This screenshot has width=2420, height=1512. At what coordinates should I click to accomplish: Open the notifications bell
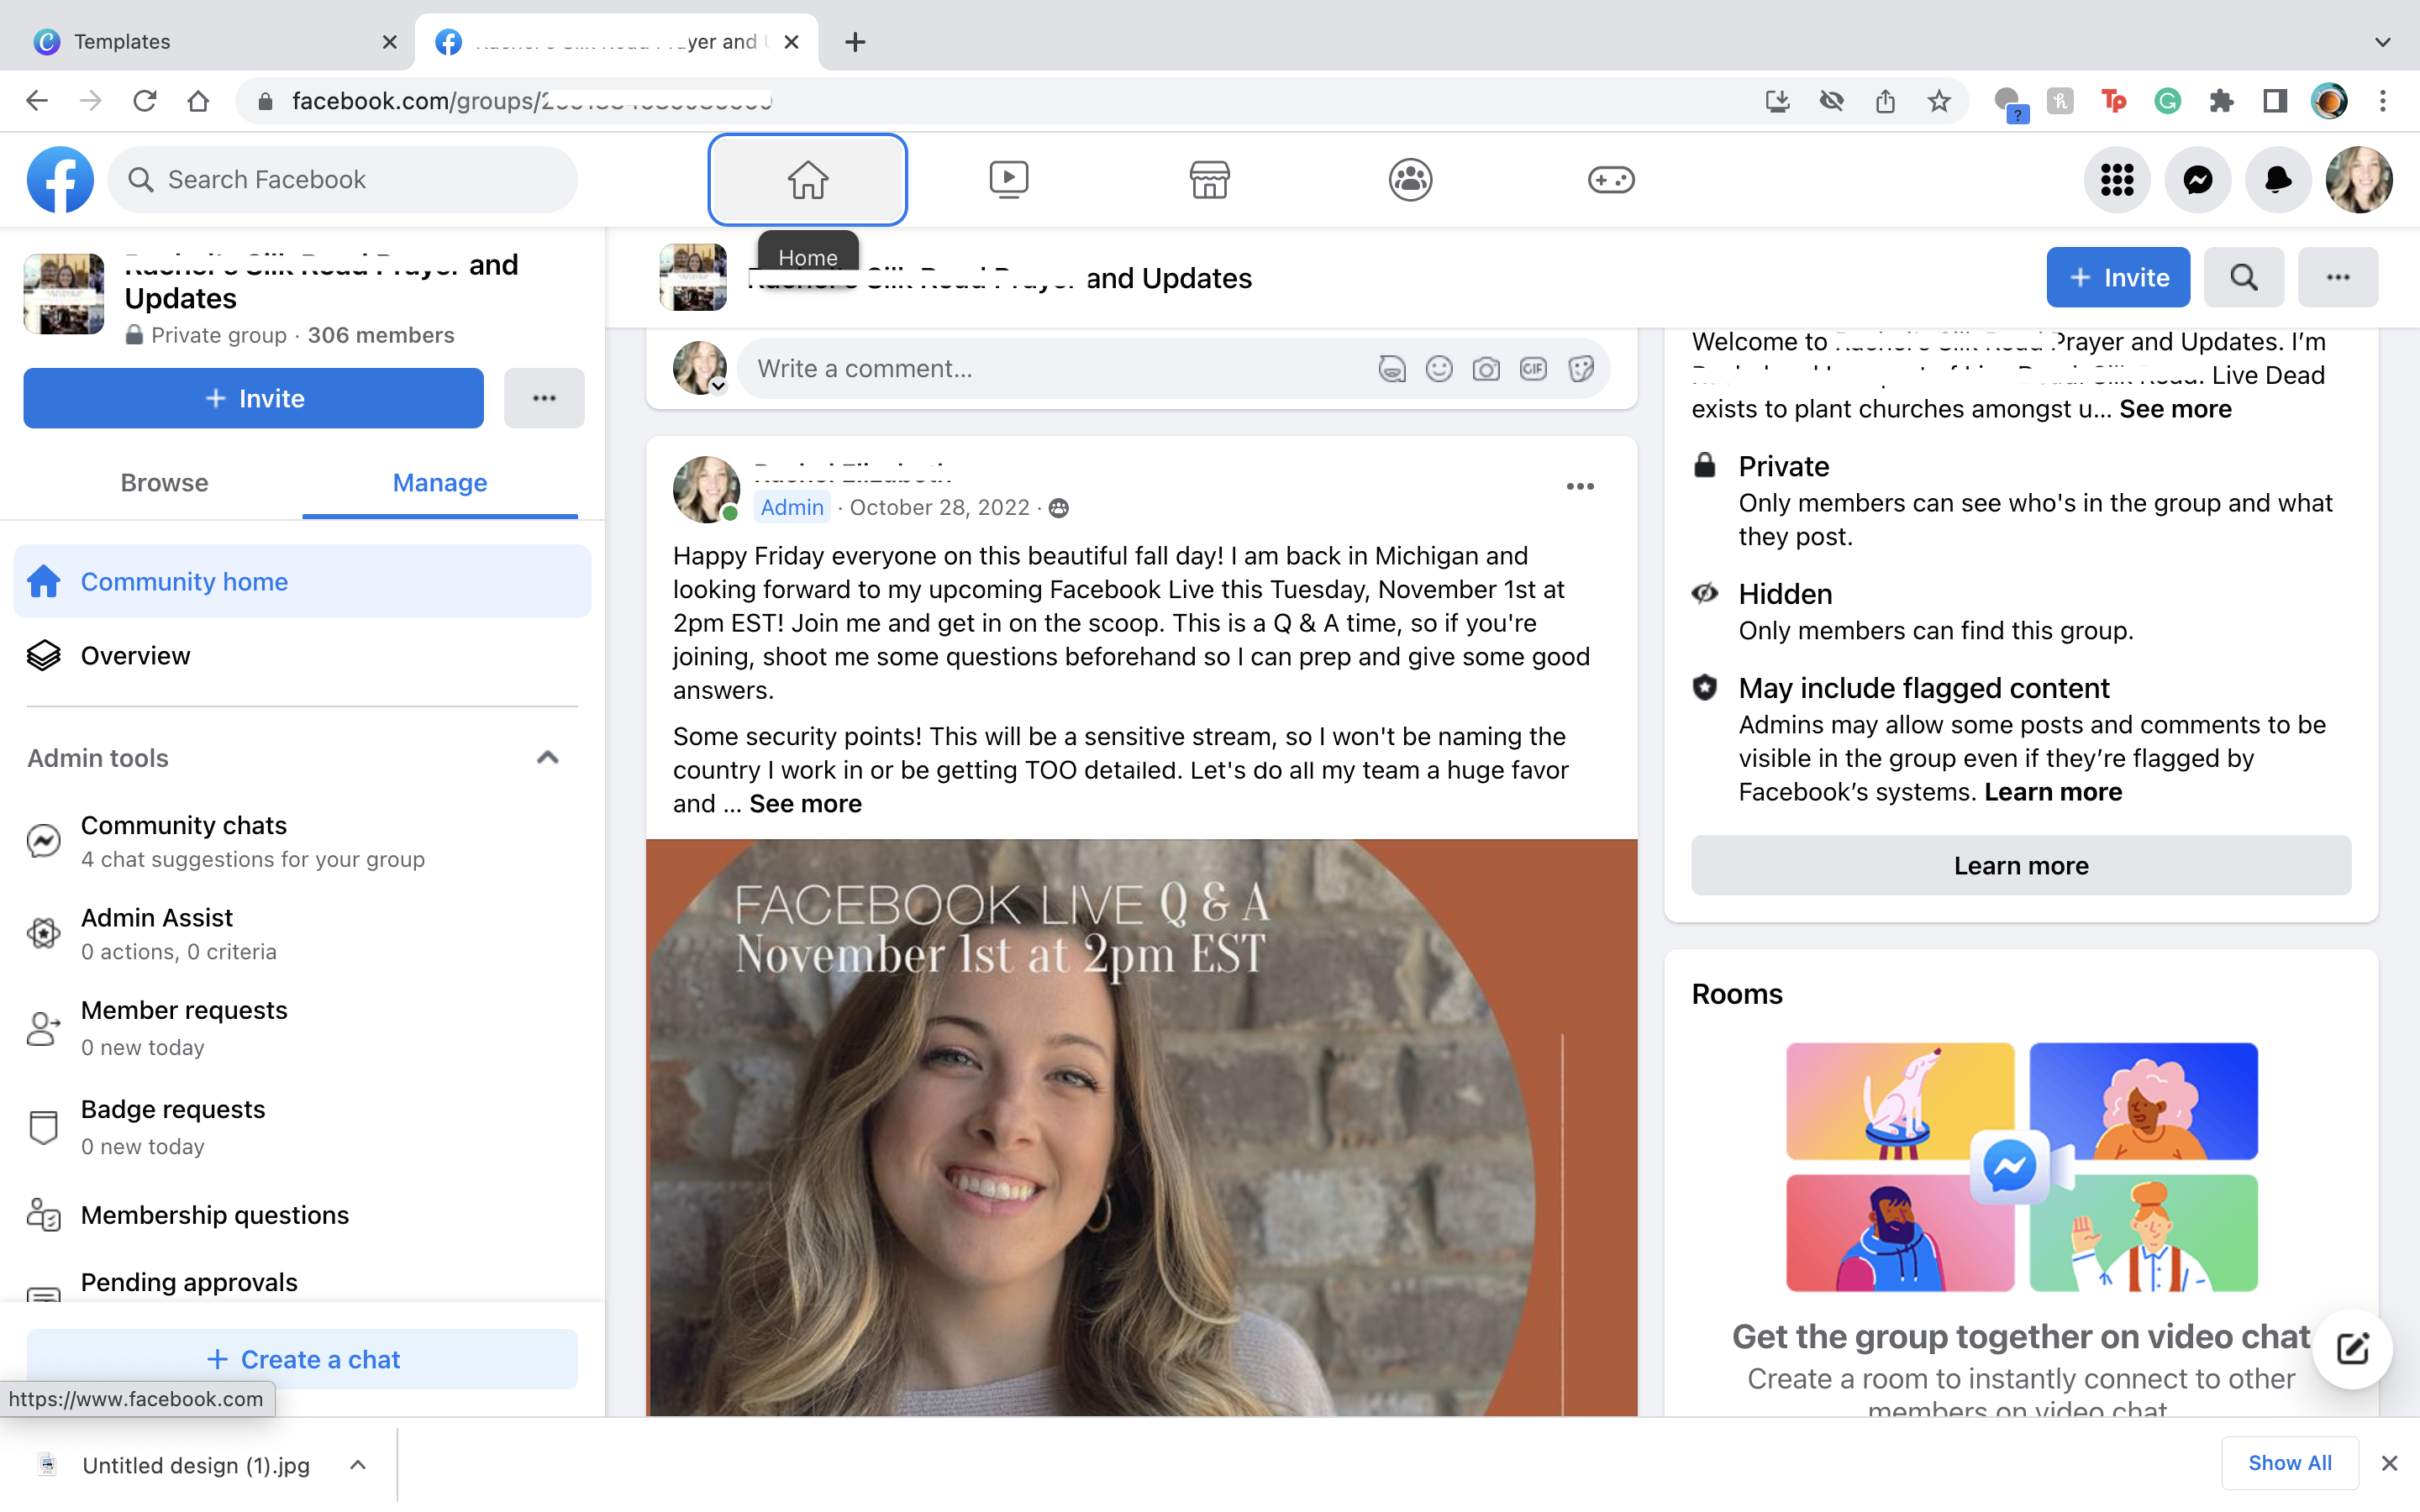pyautogui.click(x=2277, y=180)
